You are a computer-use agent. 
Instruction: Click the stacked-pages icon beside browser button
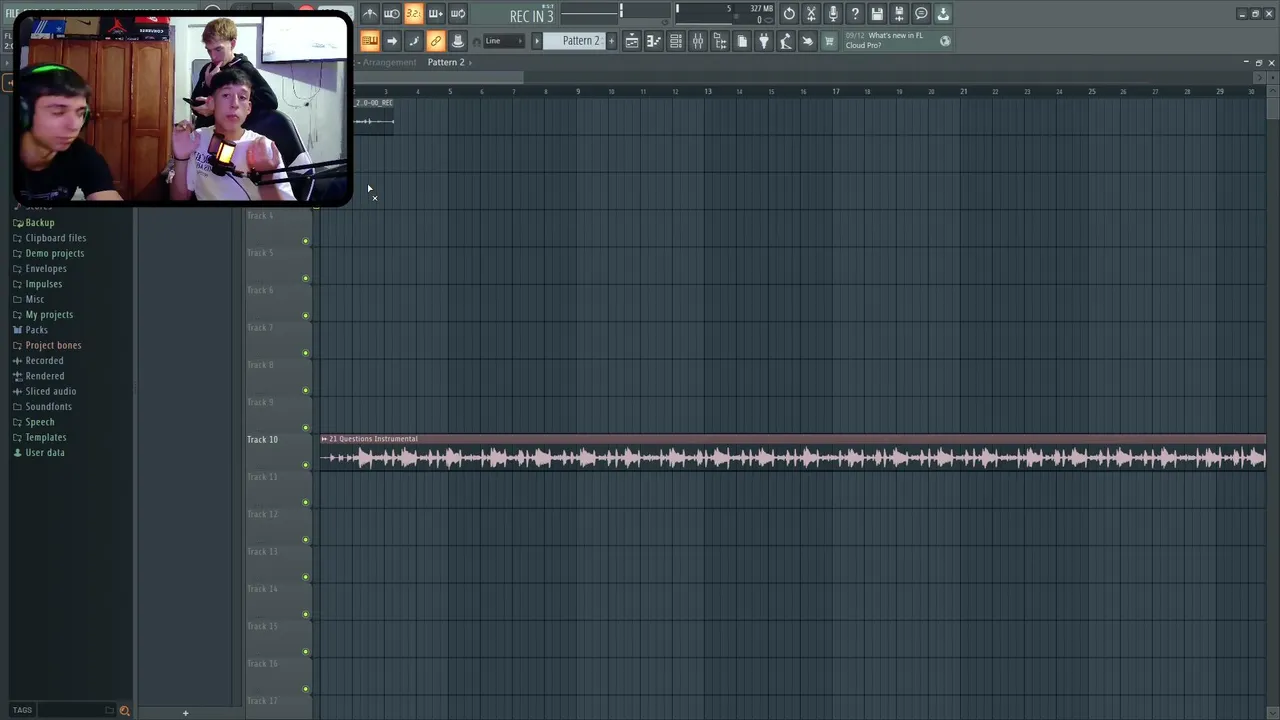pos(742,41)
